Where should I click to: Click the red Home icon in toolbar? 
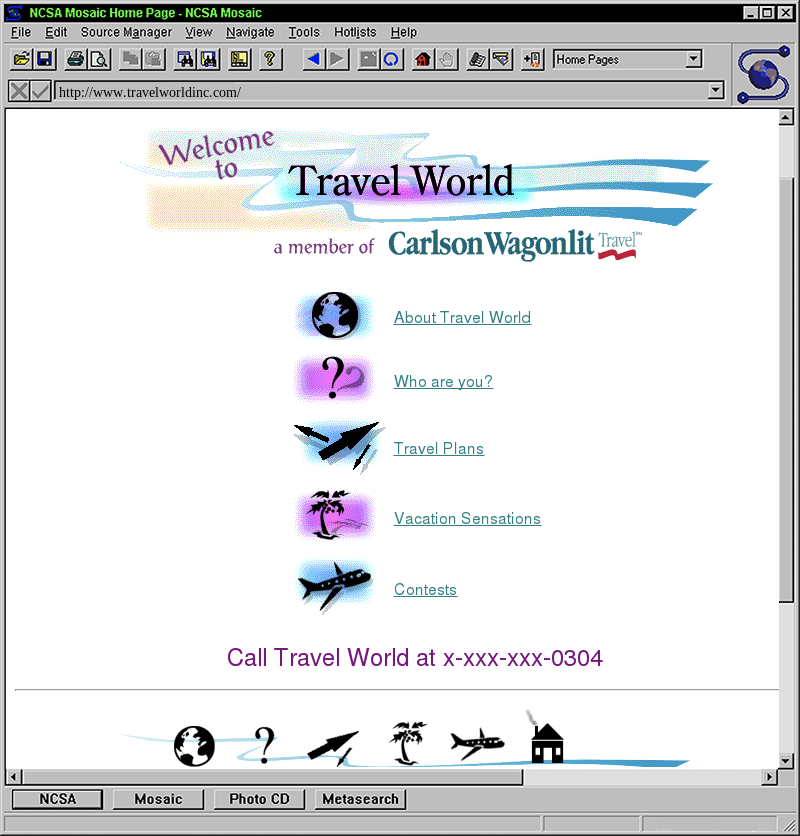point(423,60)
